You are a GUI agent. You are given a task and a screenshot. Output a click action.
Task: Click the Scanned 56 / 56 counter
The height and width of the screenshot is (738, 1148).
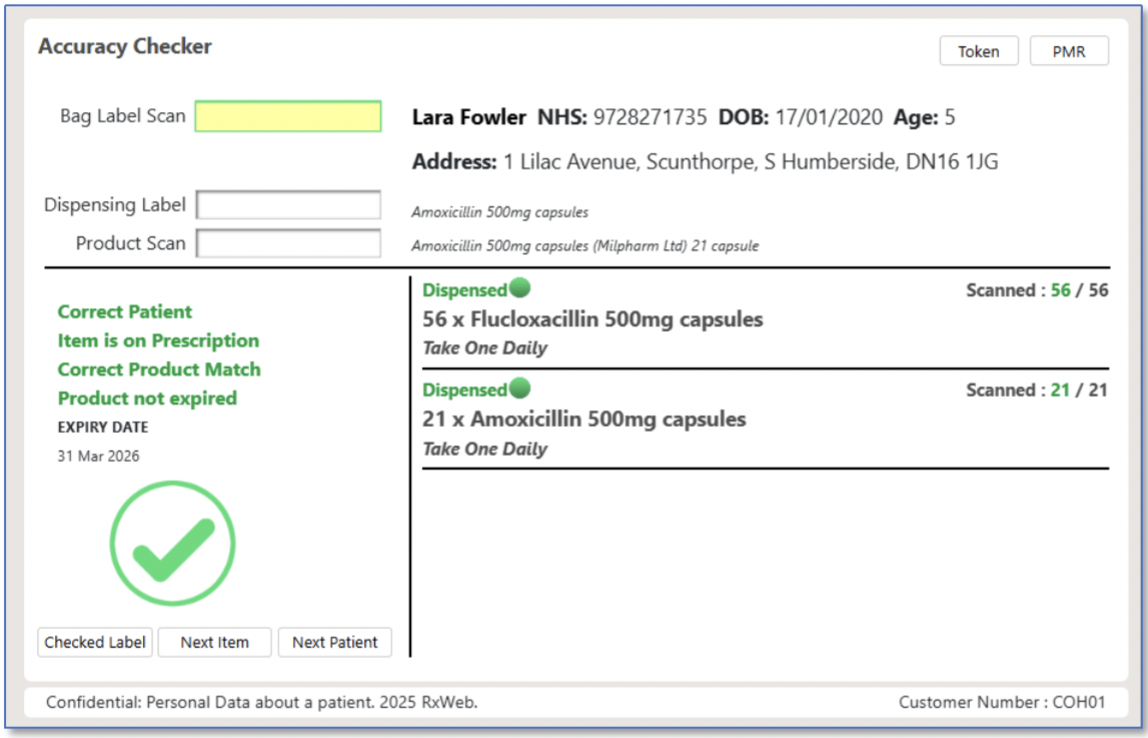[1036, 291]
